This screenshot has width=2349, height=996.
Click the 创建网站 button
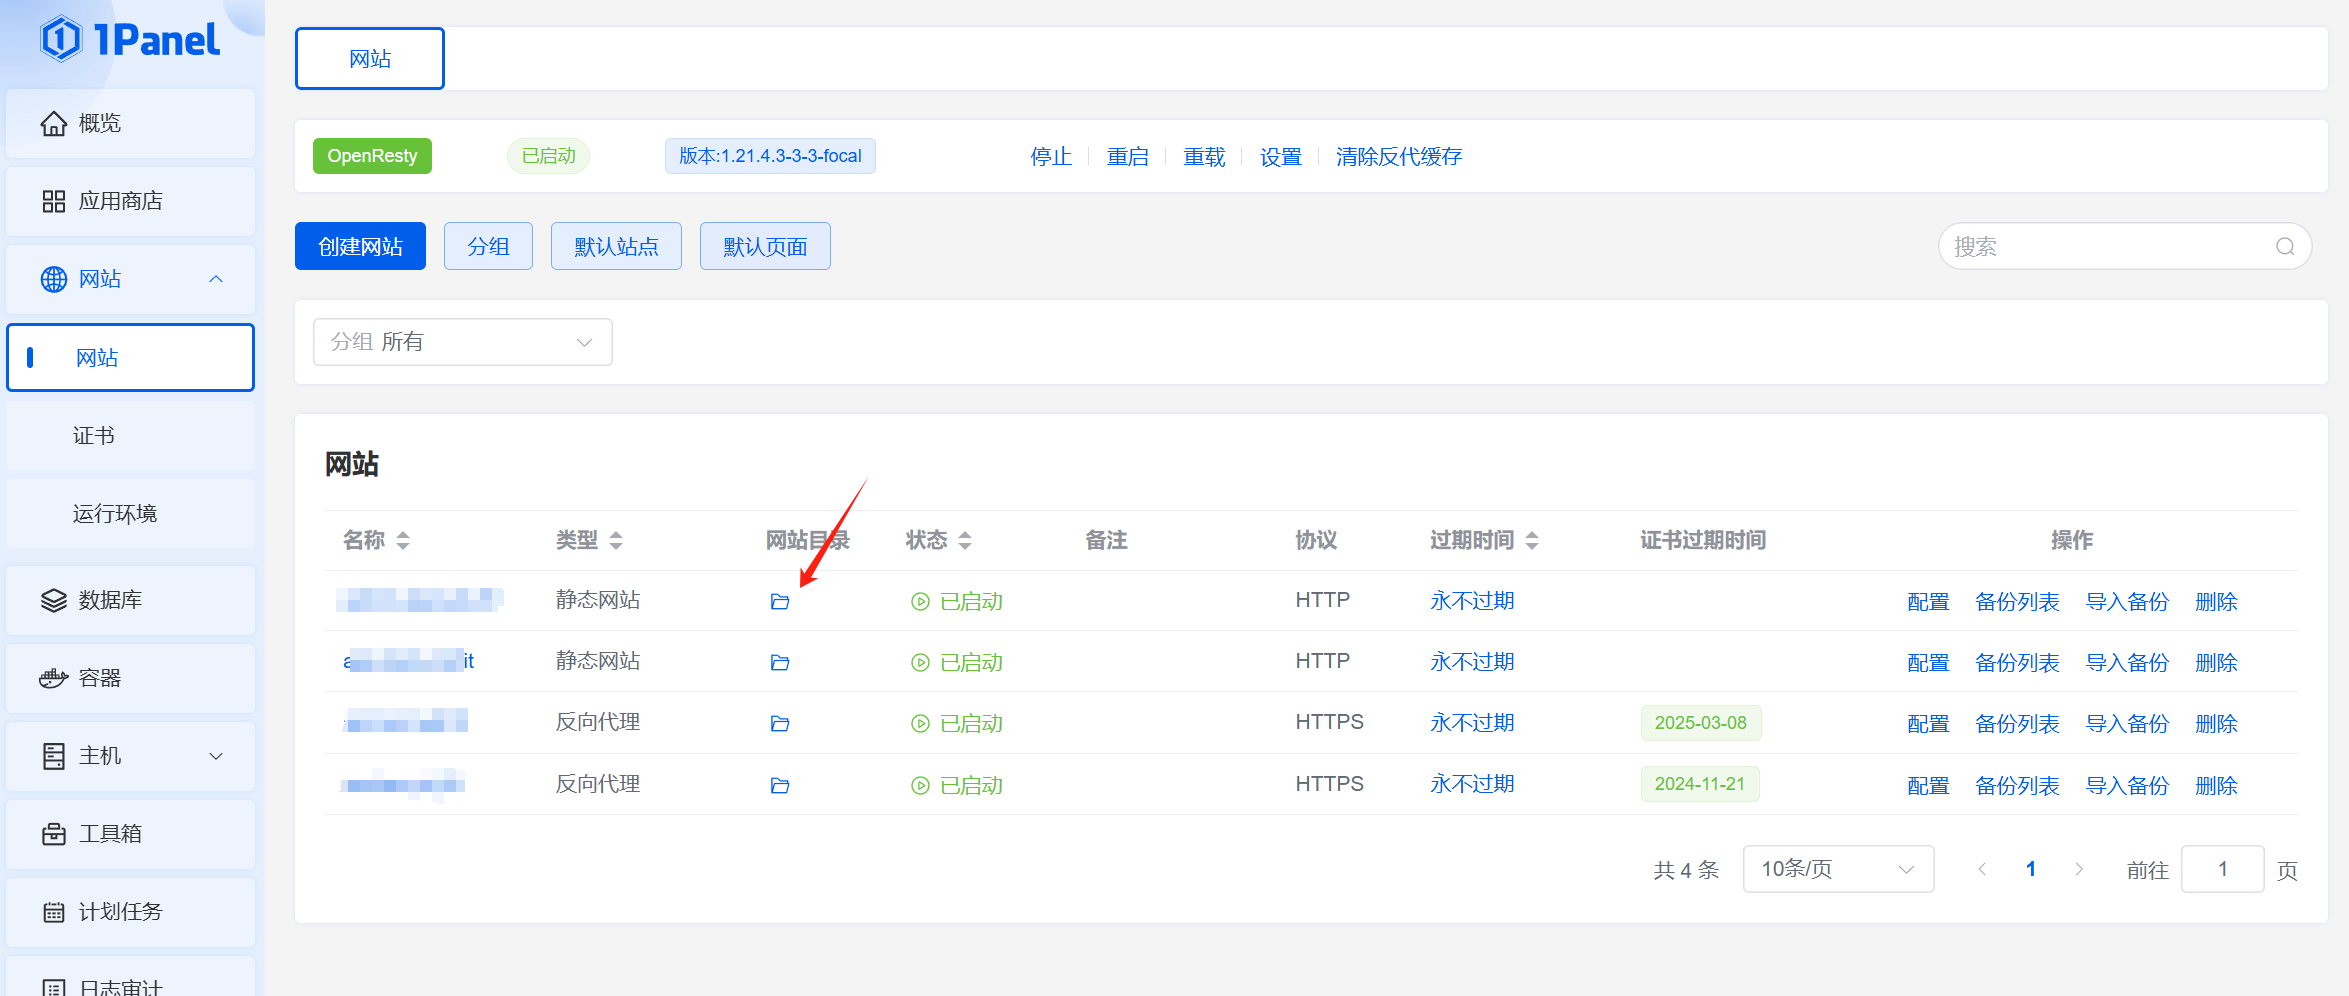pos(360,246)
